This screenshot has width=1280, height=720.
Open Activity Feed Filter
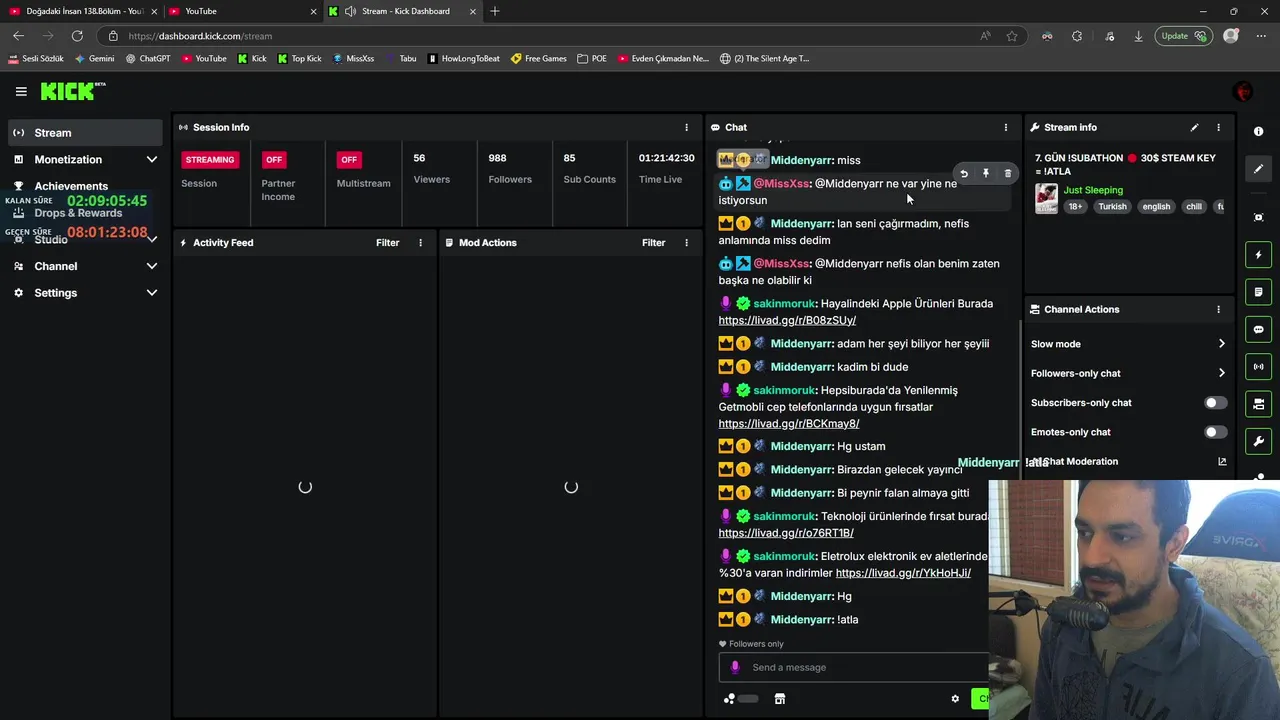coord(387,242)
